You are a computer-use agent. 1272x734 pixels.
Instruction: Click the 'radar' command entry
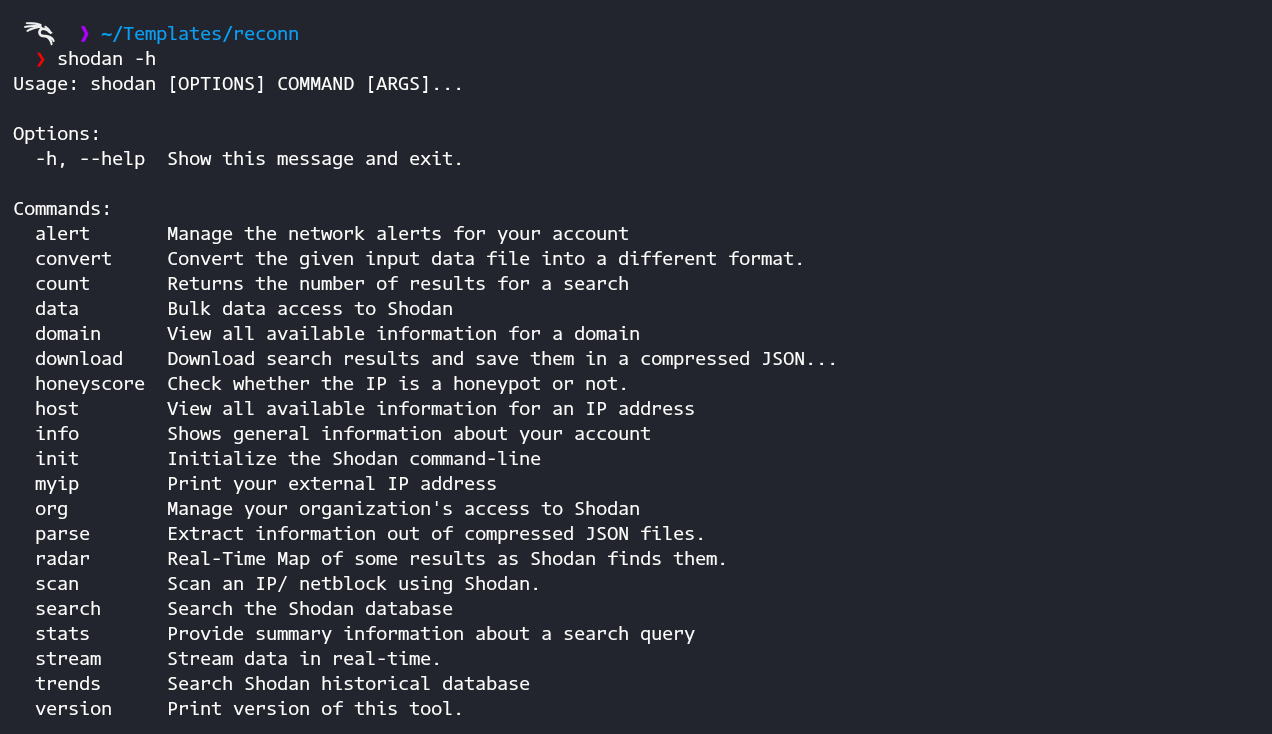(62, 559)
